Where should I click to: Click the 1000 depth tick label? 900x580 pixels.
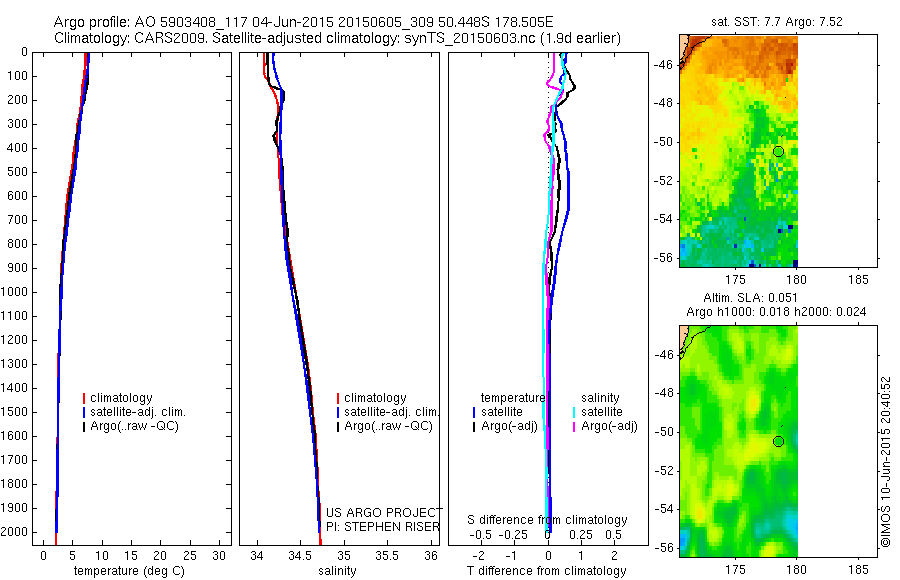[x=14, y=292]
